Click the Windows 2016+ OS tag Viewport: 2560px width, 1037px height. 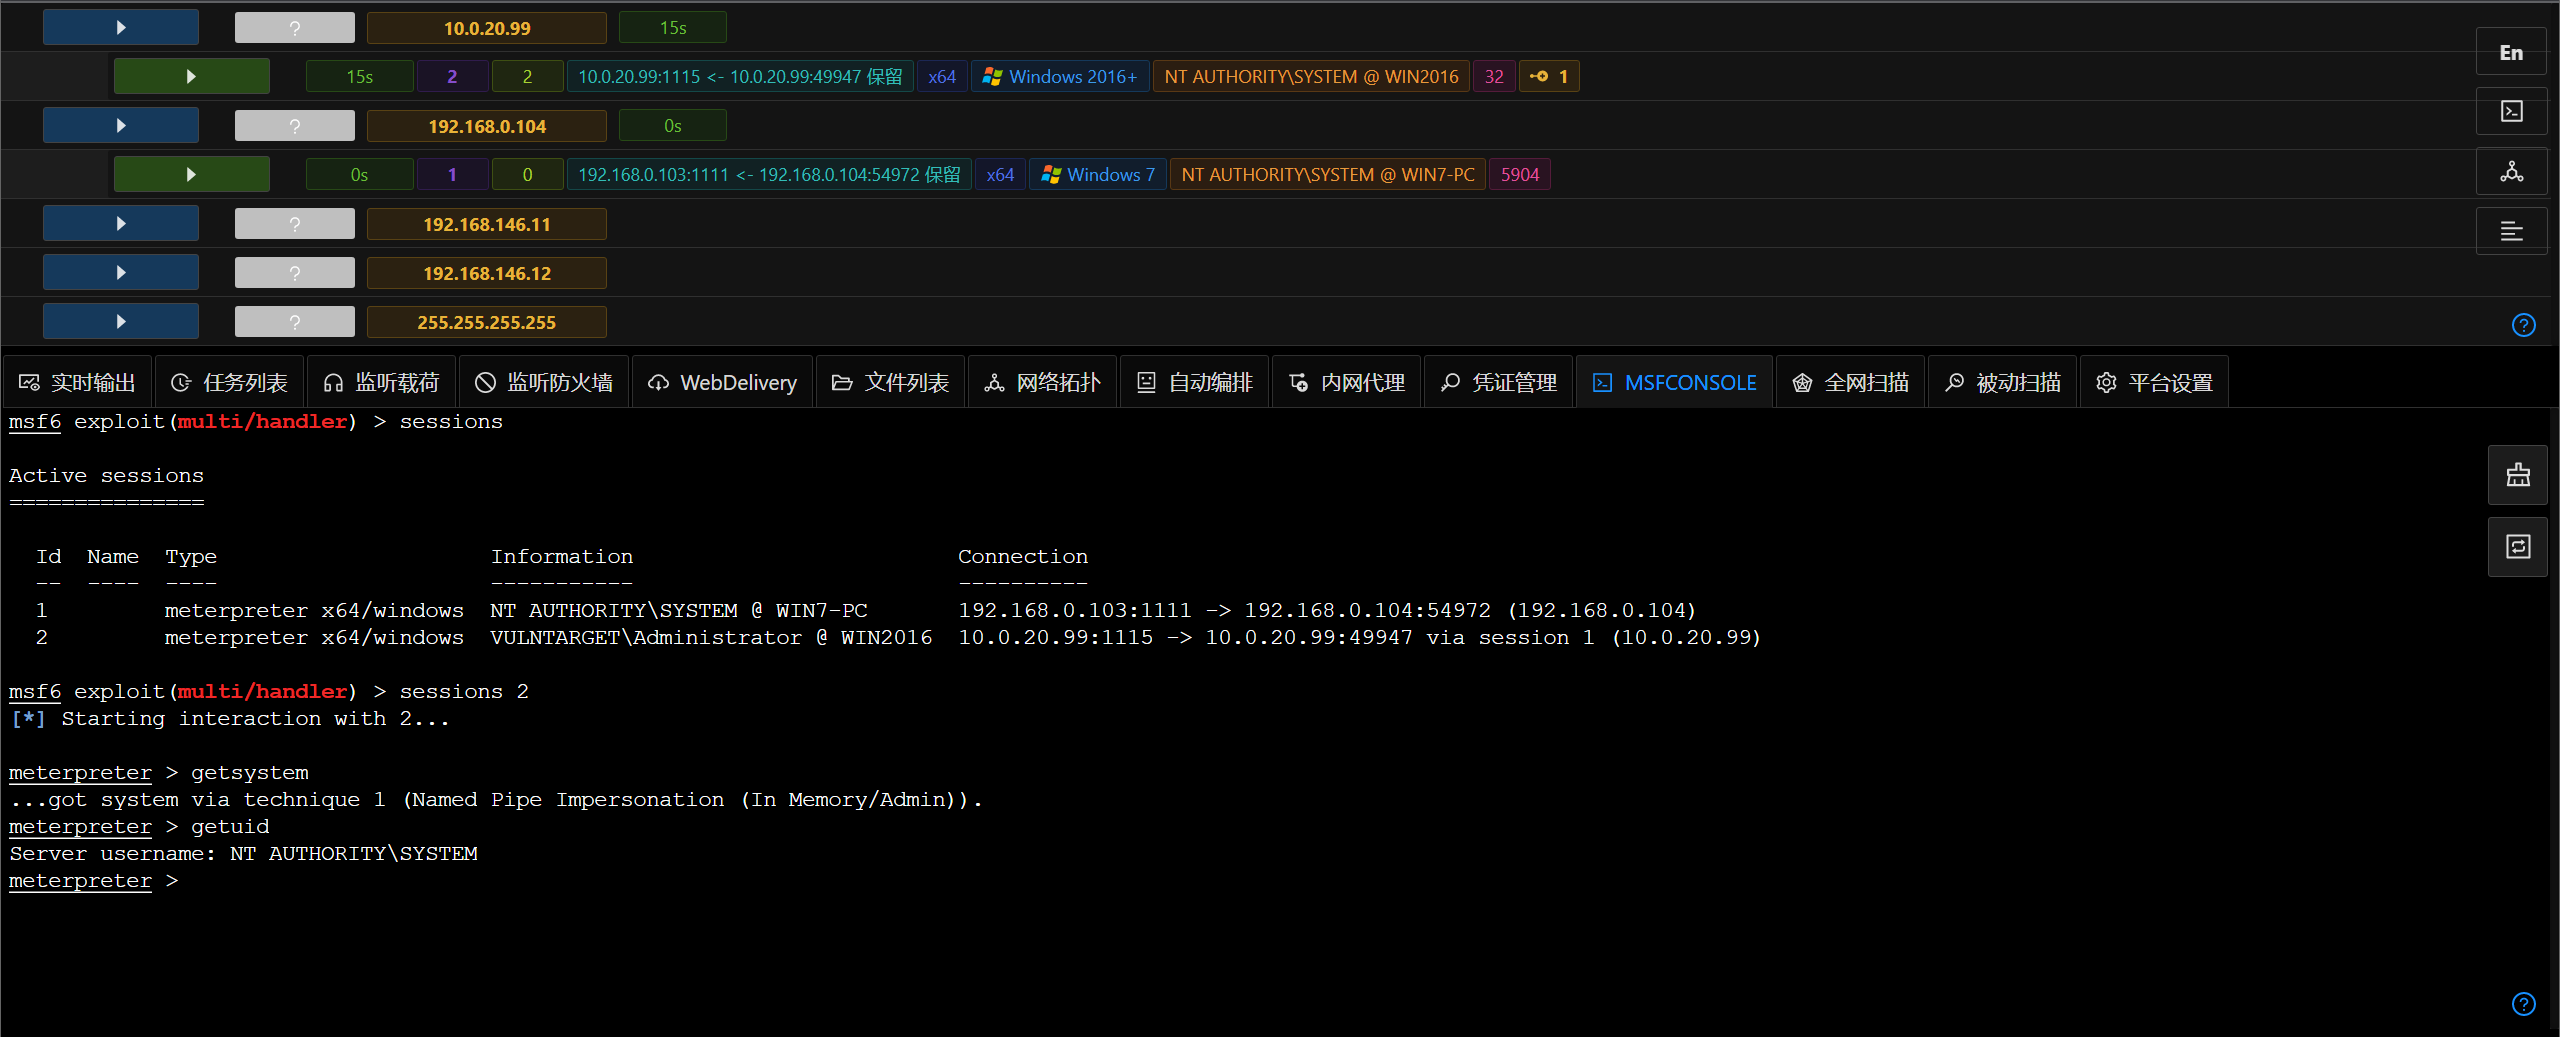[1060, 76]
